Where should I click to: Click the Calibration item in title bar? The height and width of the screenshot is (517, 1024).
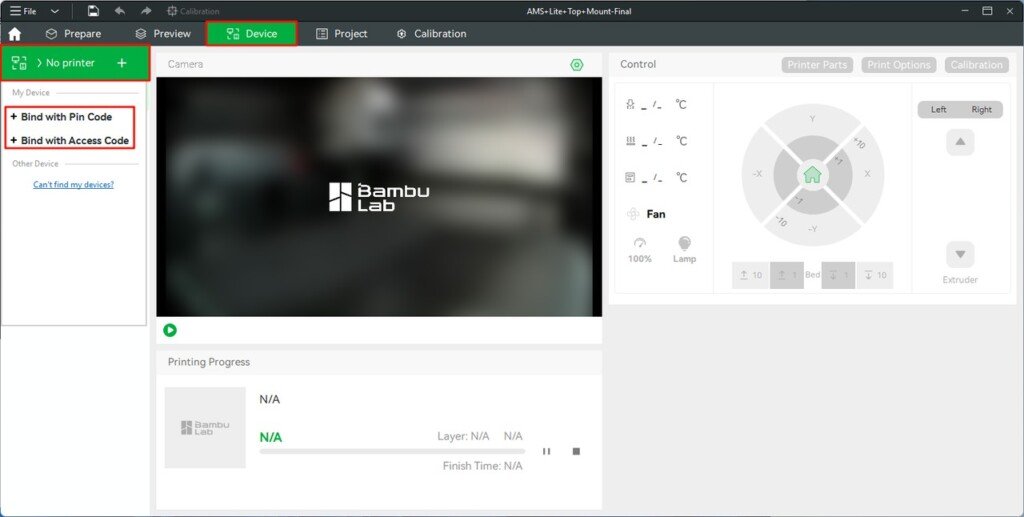(193, 11)
